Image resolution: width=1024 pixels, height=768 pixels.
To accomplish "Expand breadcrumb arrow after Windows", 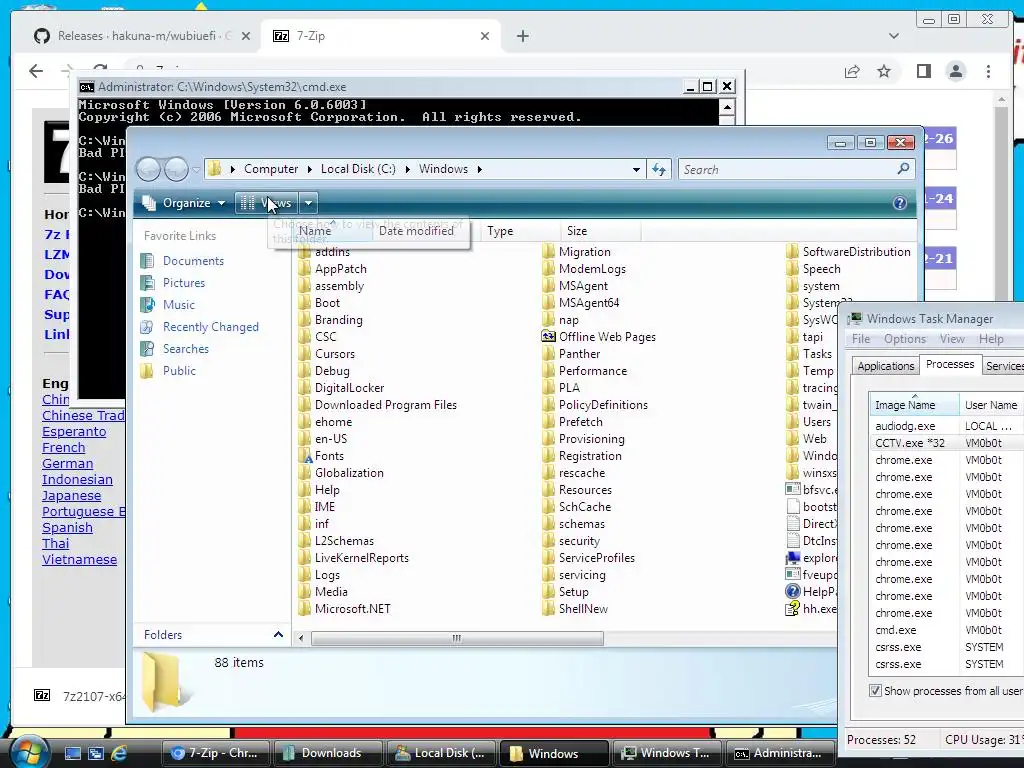I will (480, 169).
